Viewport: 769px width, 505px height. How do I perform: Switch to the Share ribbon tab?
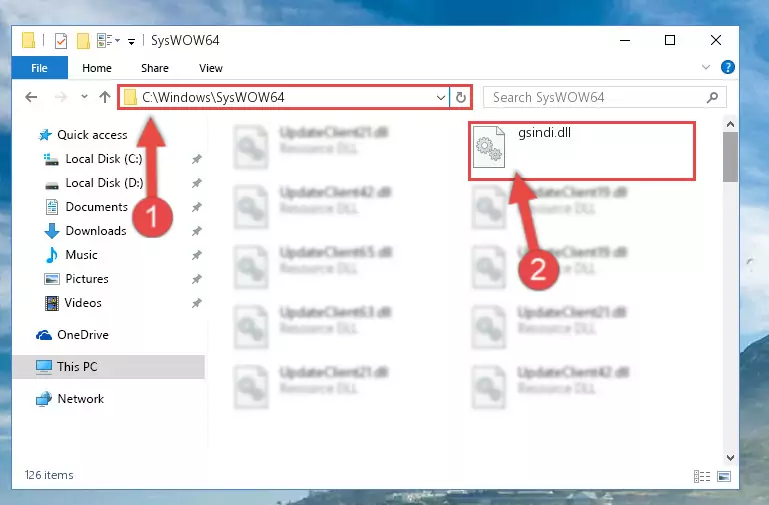coord(154,68)
